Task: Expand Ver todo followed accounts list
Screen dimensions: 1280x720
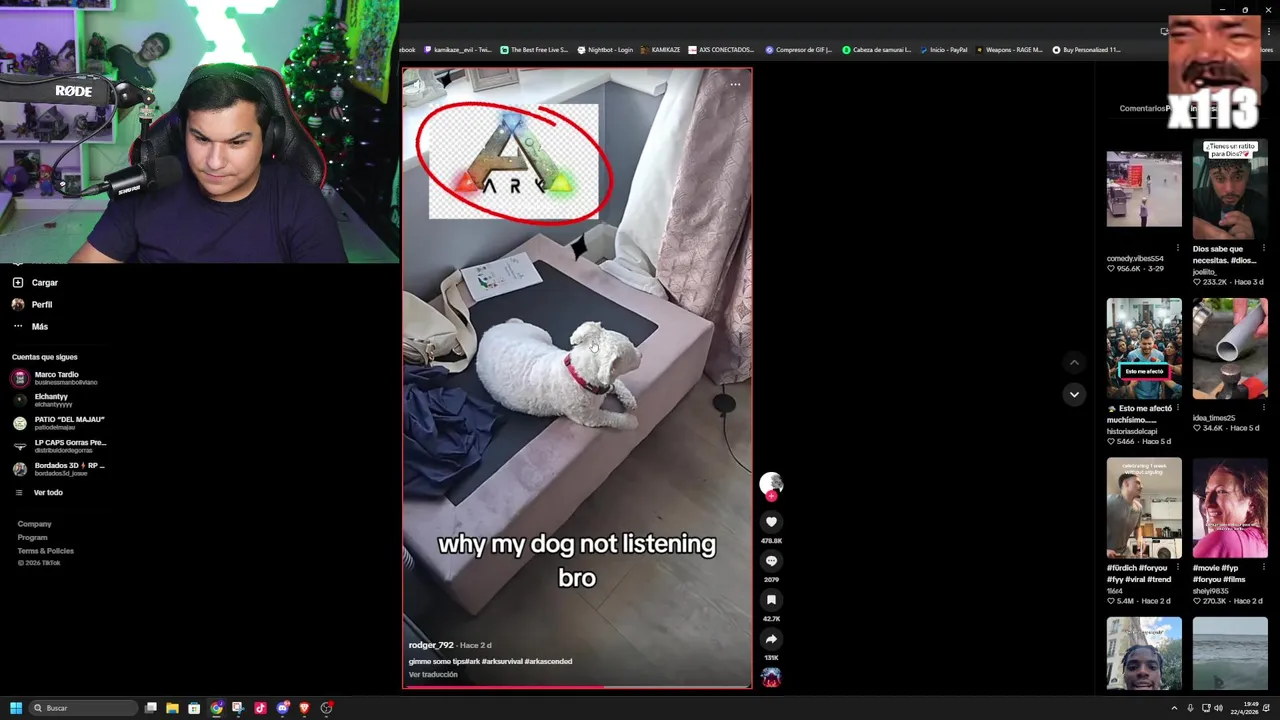Action: click(x=48, y=493)
